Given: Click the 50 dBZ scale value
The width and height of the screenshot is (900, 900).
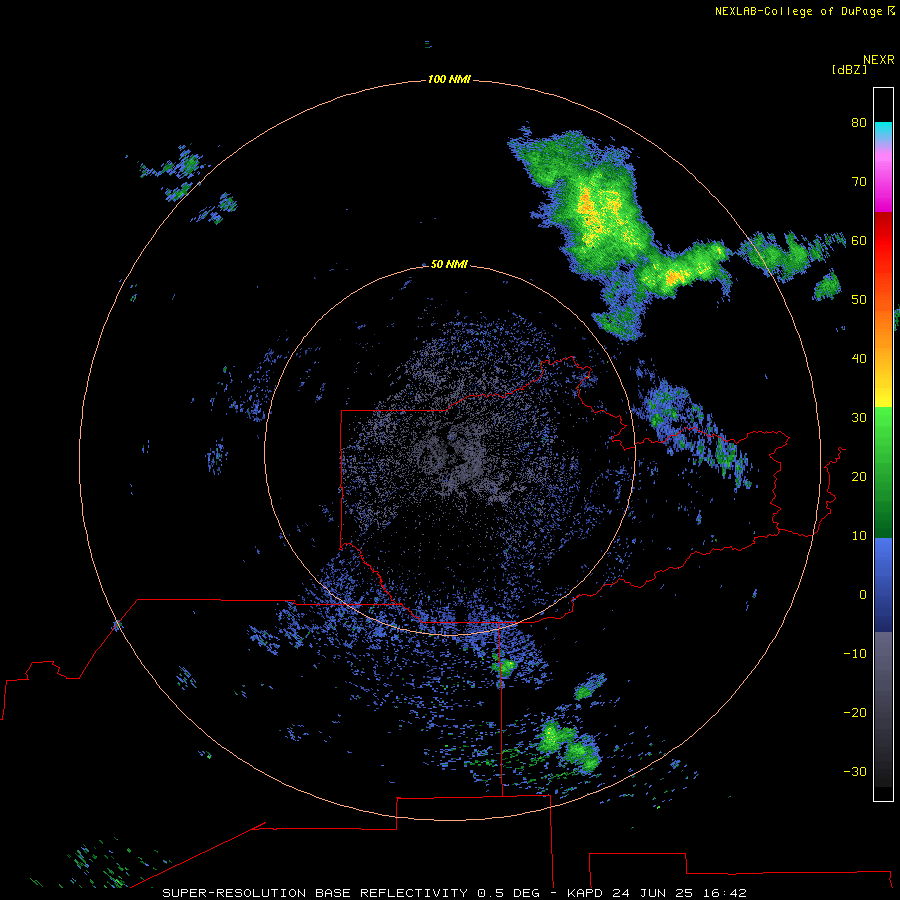Looking at the screenshot, I should (859, 300).
